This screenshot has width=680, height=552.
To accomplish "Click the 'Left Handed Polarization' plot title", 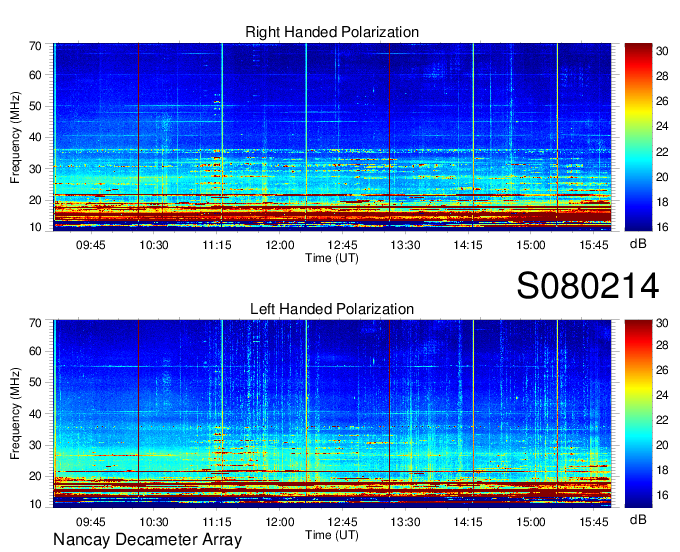I will [332, 309].
